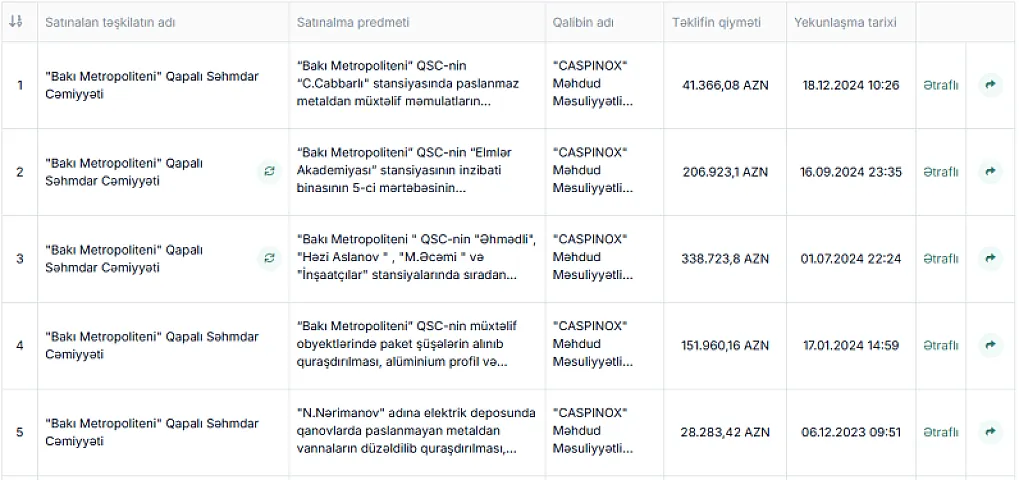Click refresh icon in row 2 organization cell
The image size is (1019, 480).
269,171
